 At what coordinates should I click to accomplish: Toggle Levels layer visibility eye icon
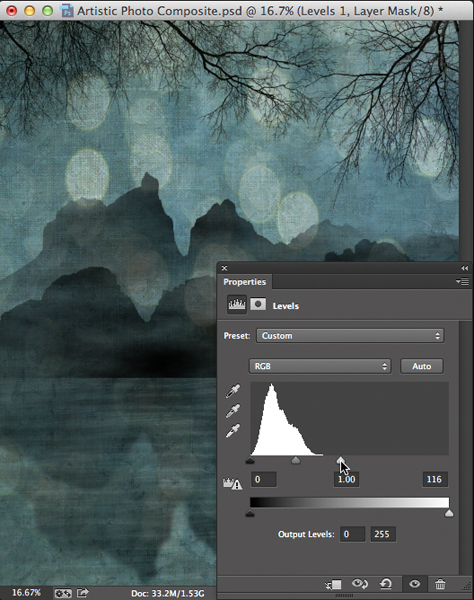click(x=414, y=584)
